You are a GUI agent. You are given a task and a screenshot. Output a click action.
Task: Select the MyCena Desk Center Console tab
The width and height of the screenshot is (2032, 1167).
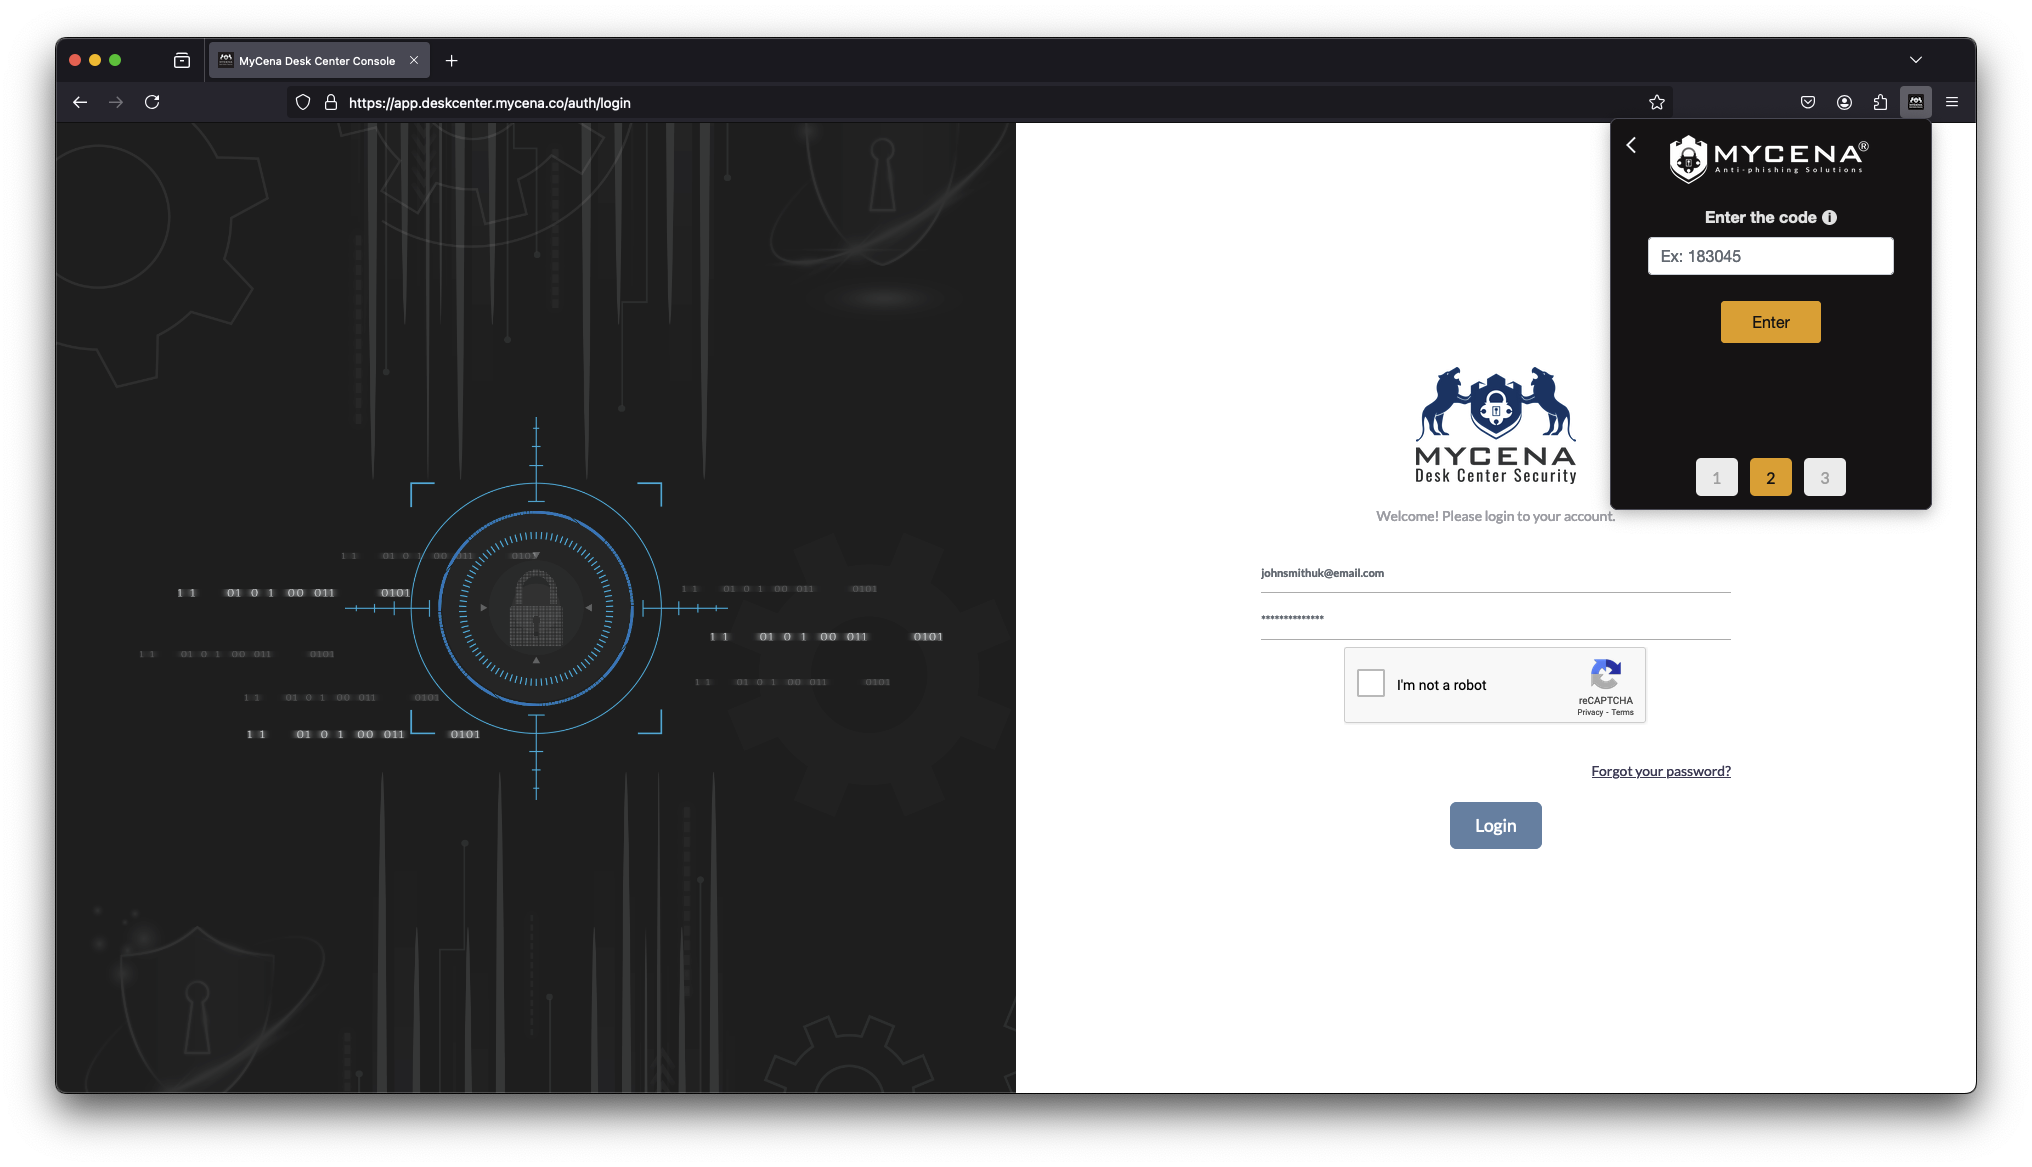[316, 60]
